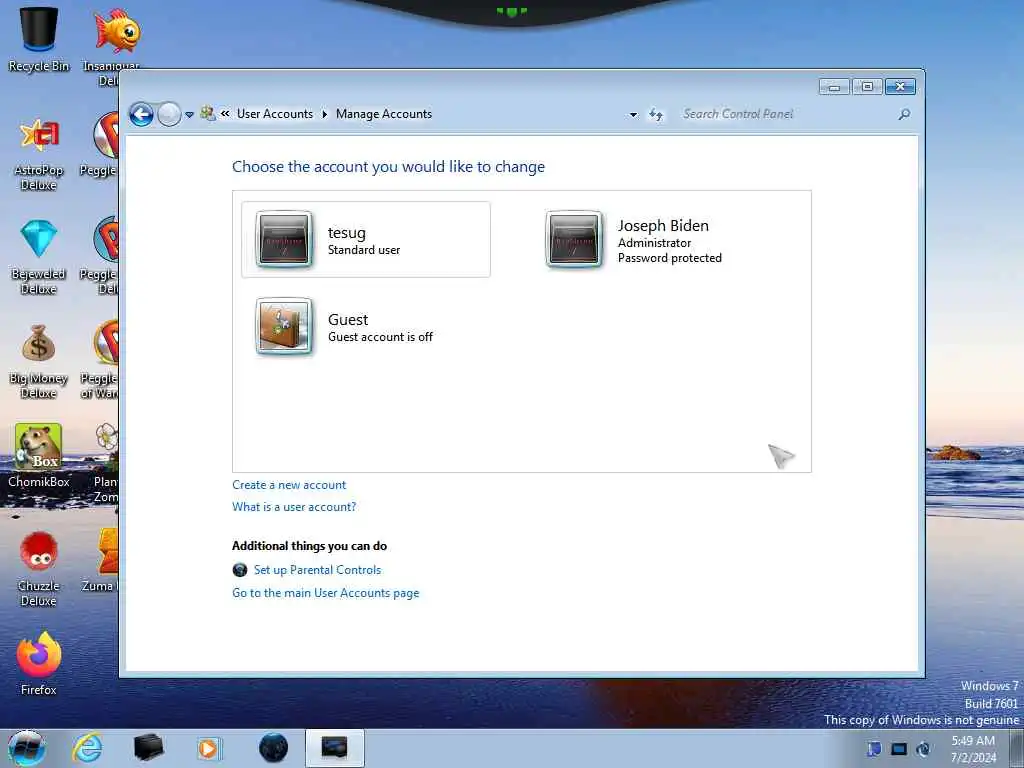Click the disabled Forward navigation arrow

[169, 114]
